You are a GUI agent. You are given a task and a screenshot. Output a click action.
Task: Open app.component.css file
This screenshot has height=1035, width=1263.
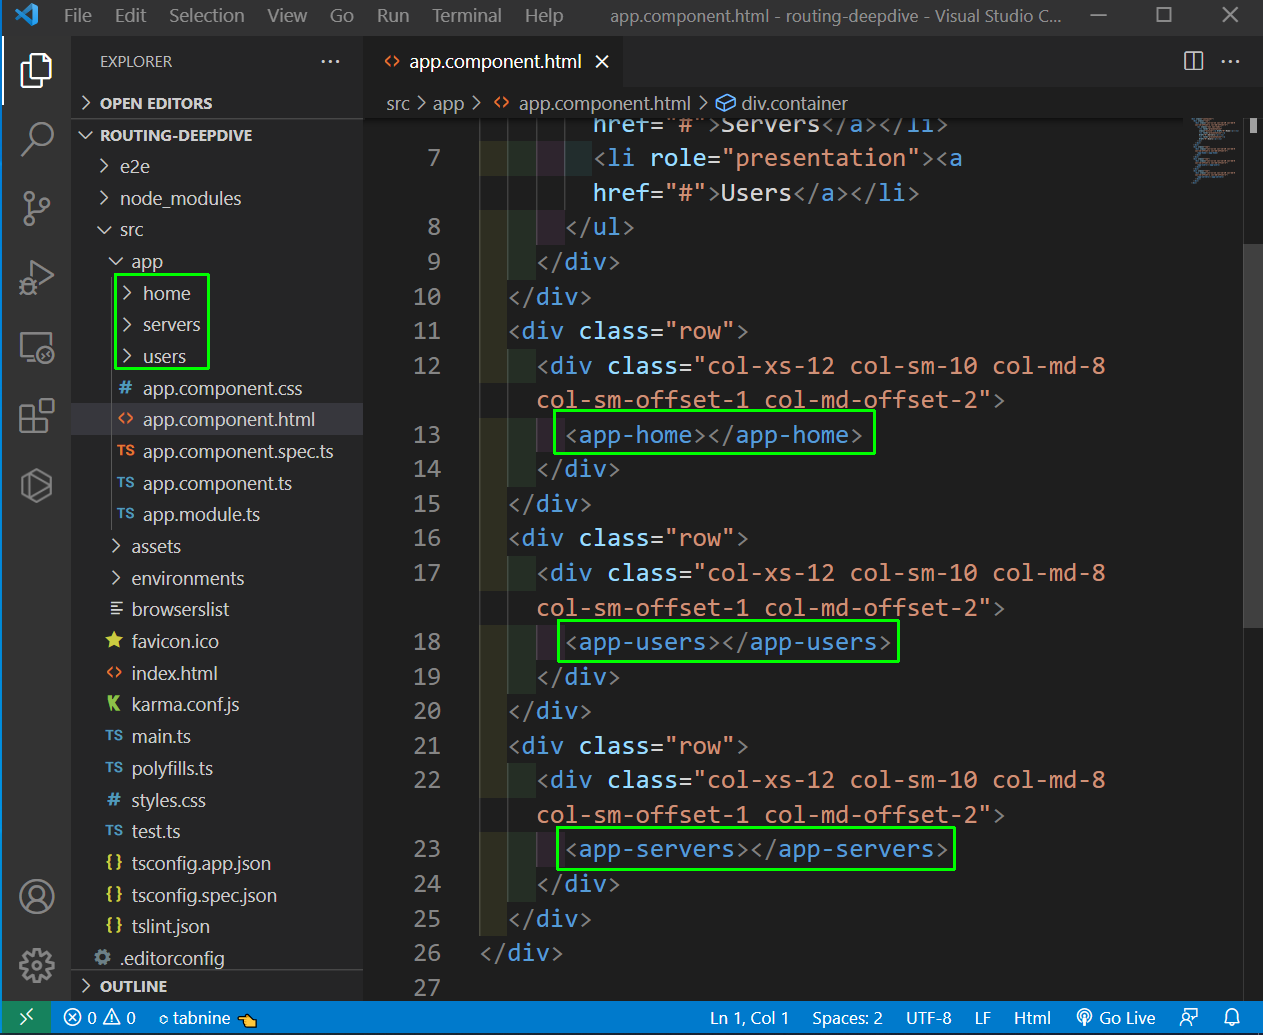[x=217, y=388]
